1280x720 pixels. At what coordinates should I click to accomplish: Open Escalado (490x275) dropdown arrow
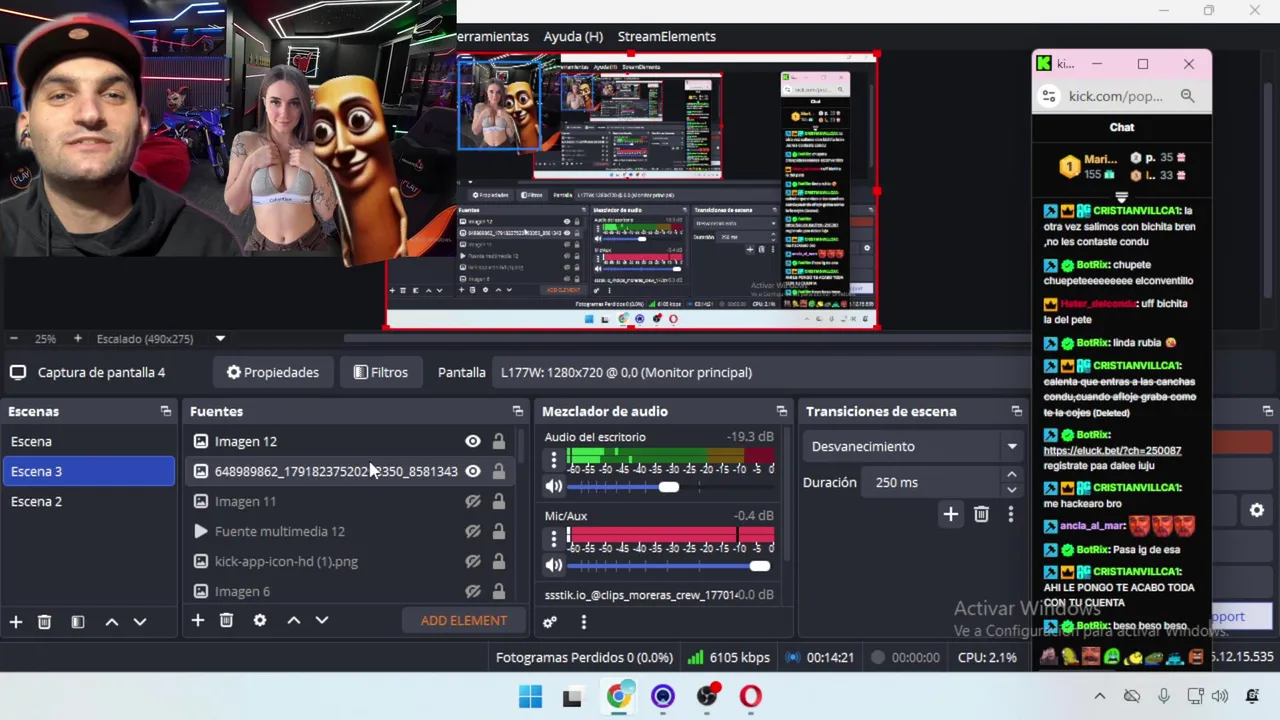[x=220, y=339]
